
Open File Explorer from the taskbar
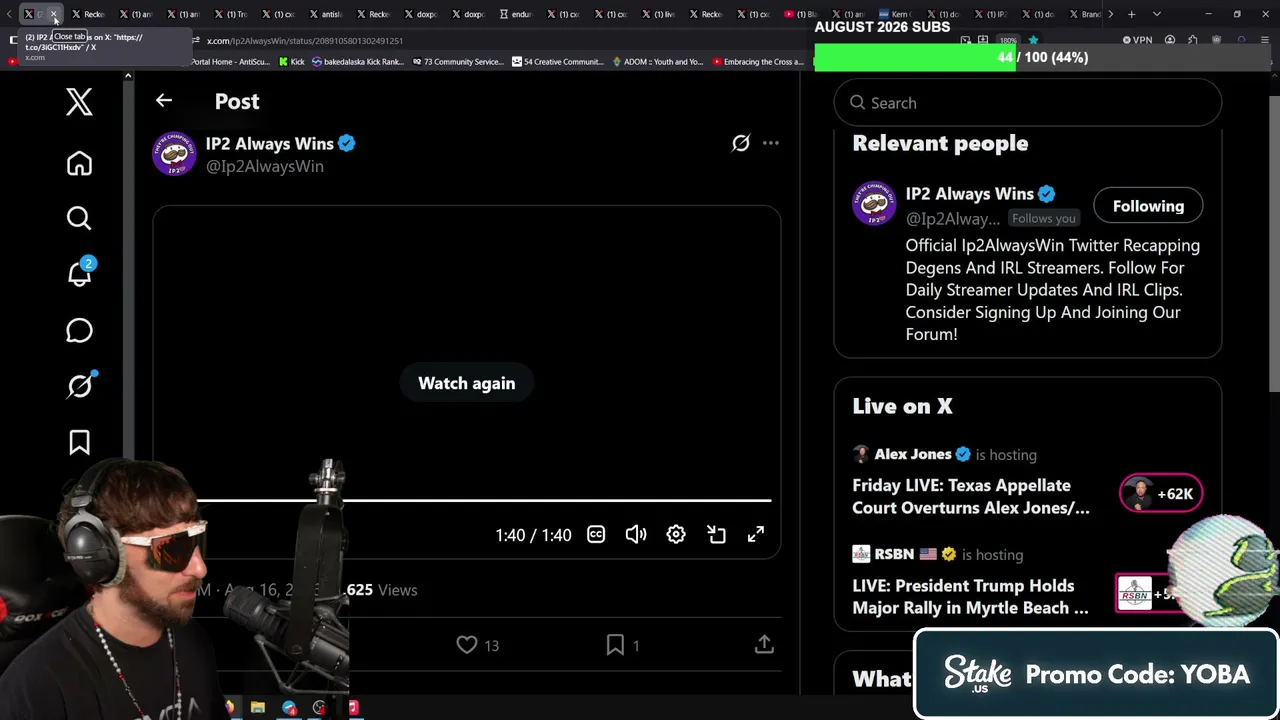tap(258, 708)
